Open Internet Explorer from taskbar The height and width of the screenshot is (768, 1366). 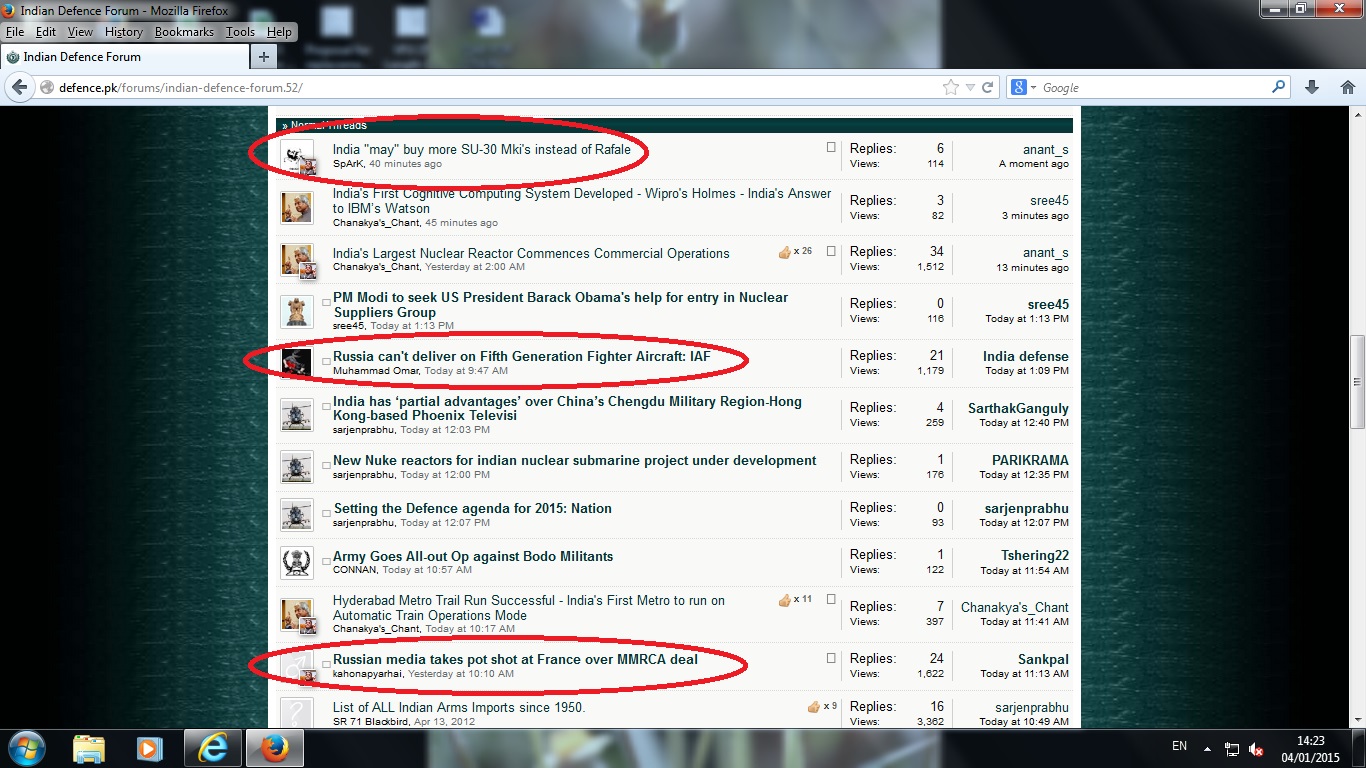point(212,748)
